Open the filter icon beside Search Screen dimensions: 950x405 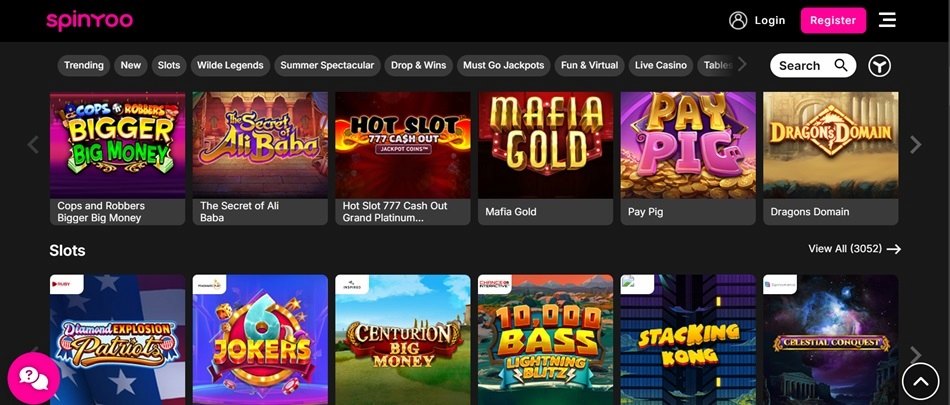coord(879,65)
